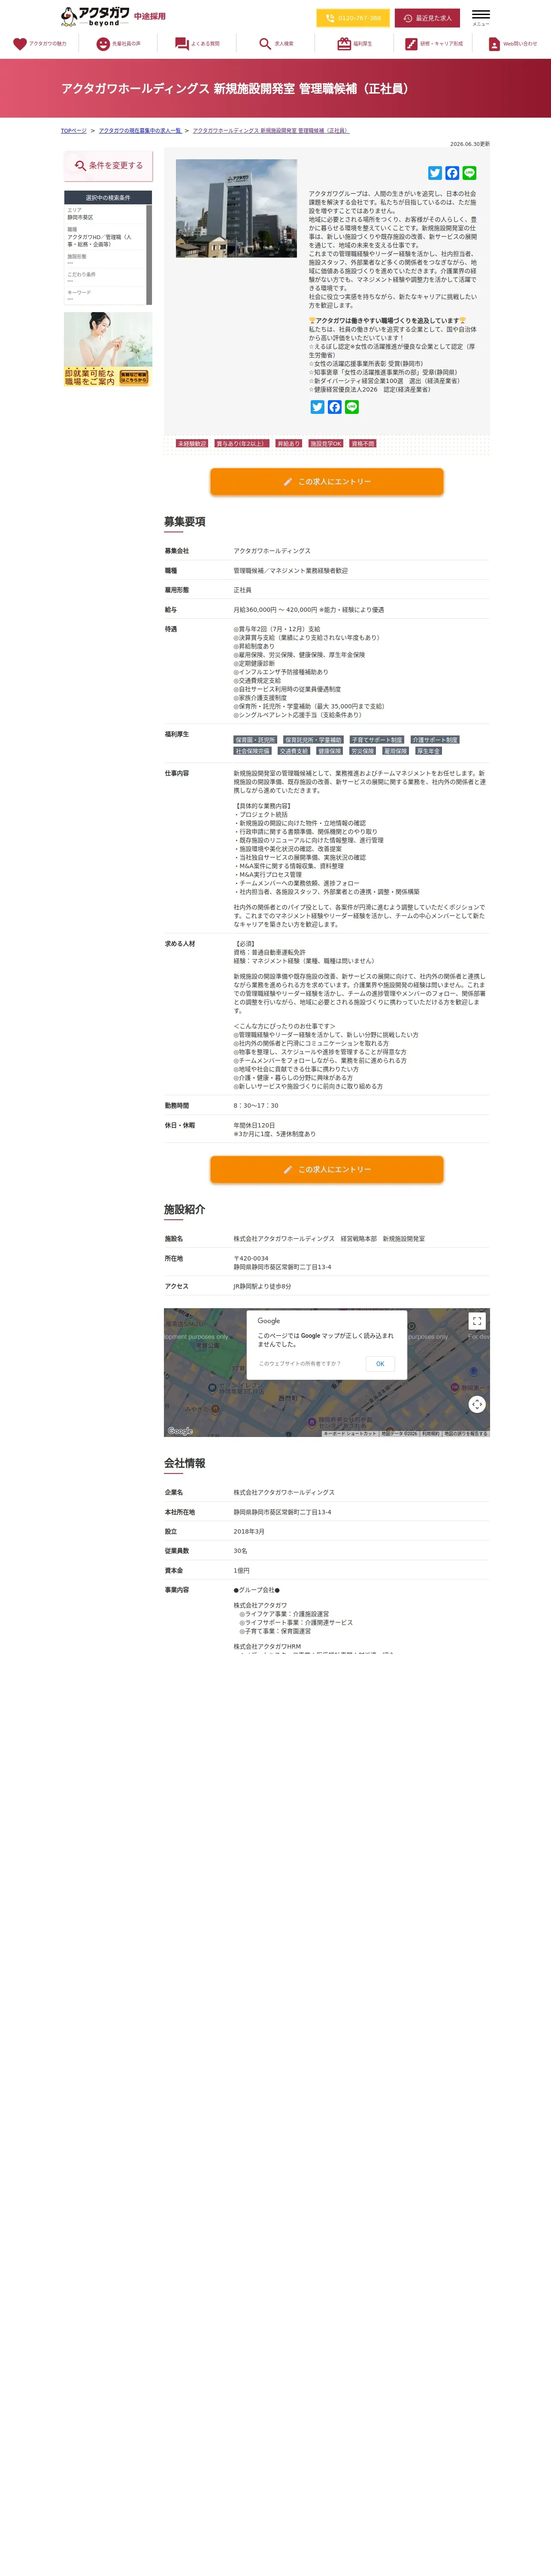Click the 募集要項 section heading
551x2576 pixels.
coord(185,522)
